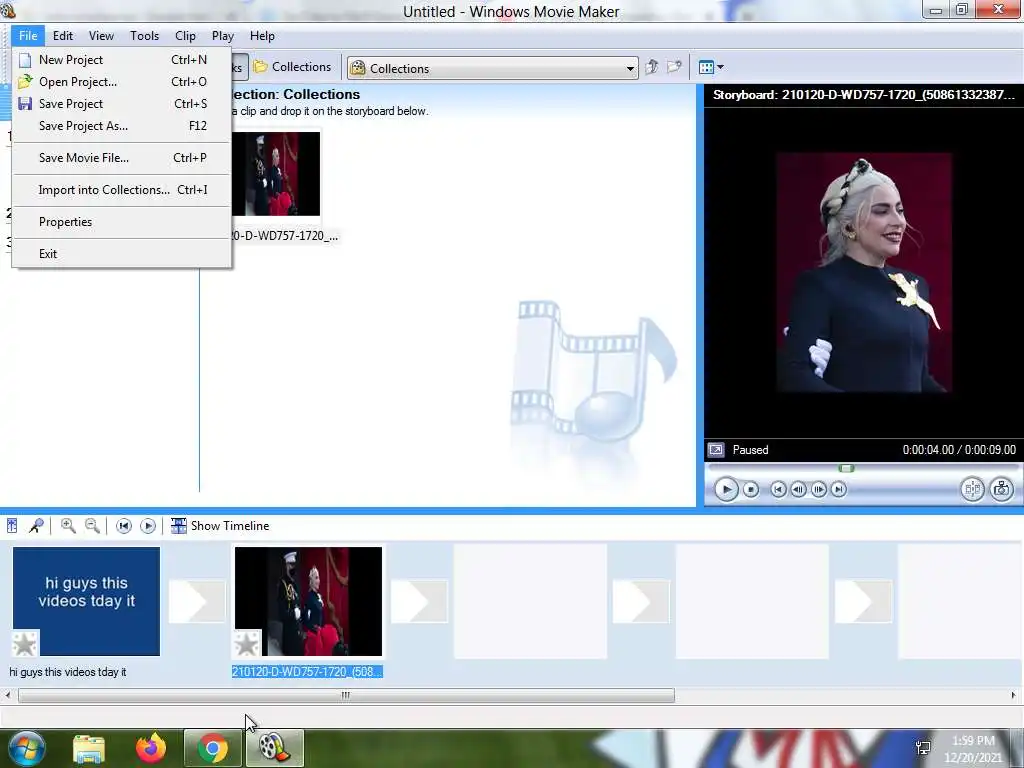The height and width of the screenshot is (768, 1024).
Task: Choose Import into Collections... entry
Action: pos(121,190)
